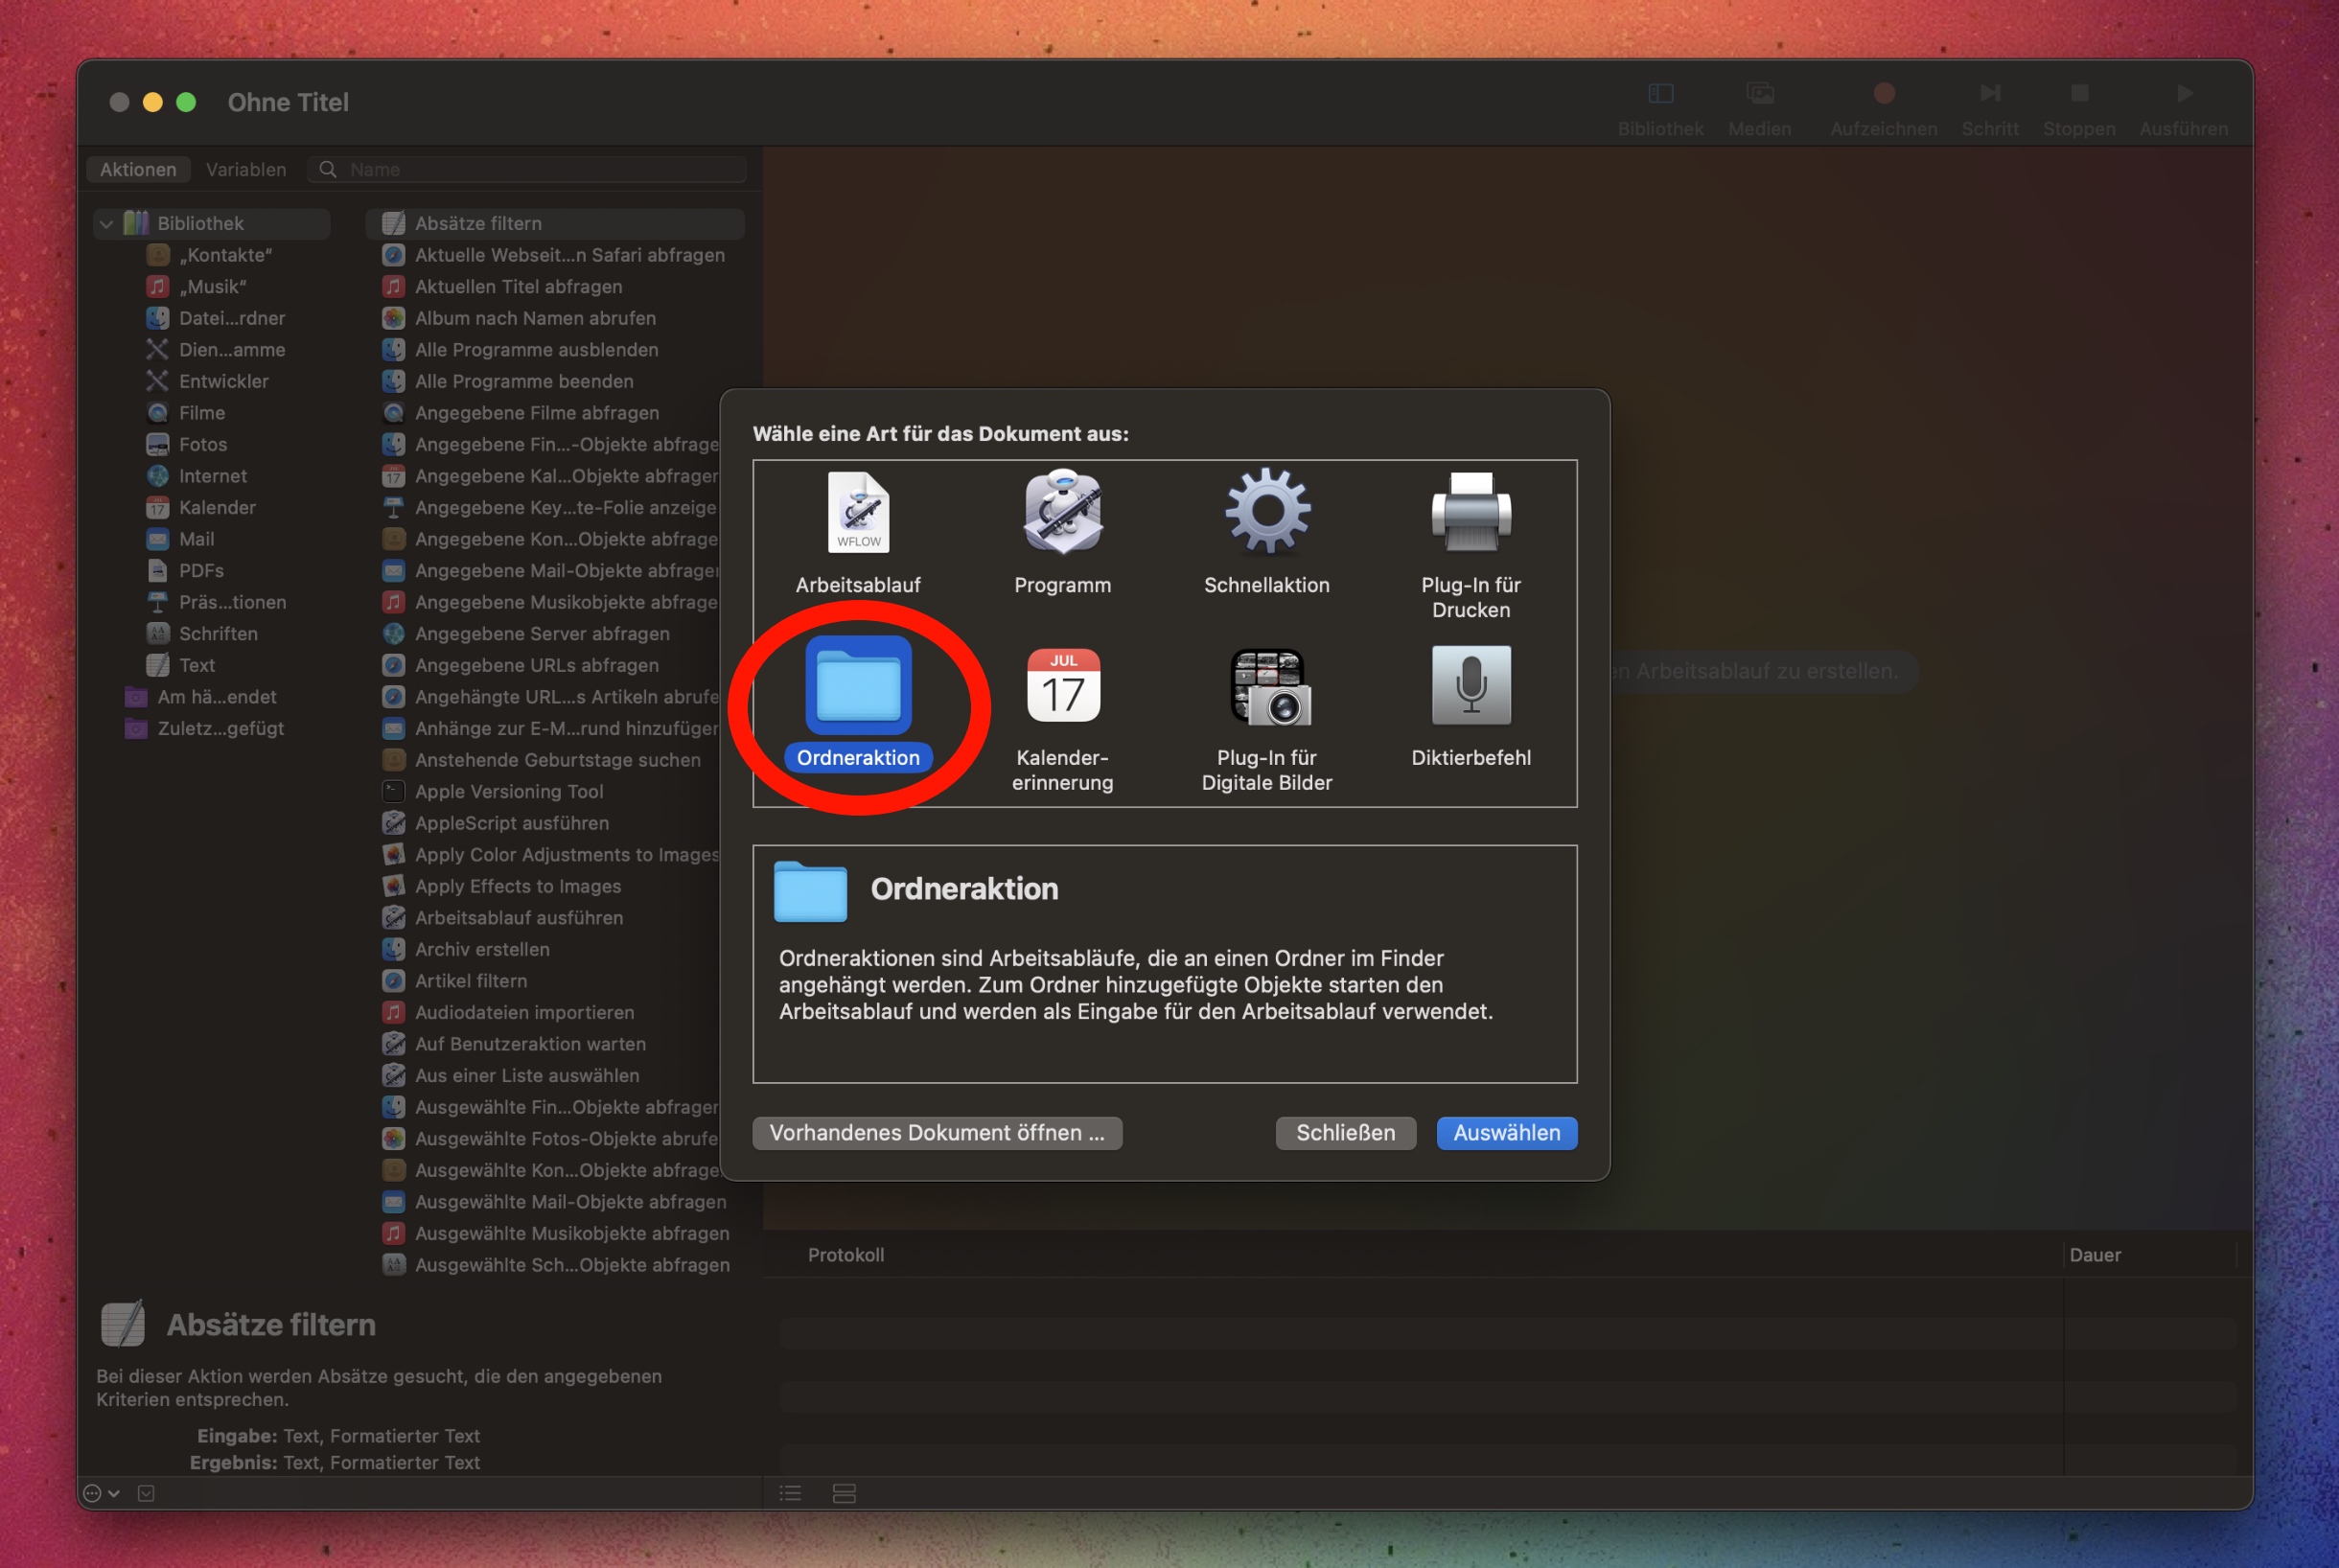Select the Ordneraktion folder icon
Image resolution: width=2339 pixels, height=1568 pixels.
coord(858,685)
